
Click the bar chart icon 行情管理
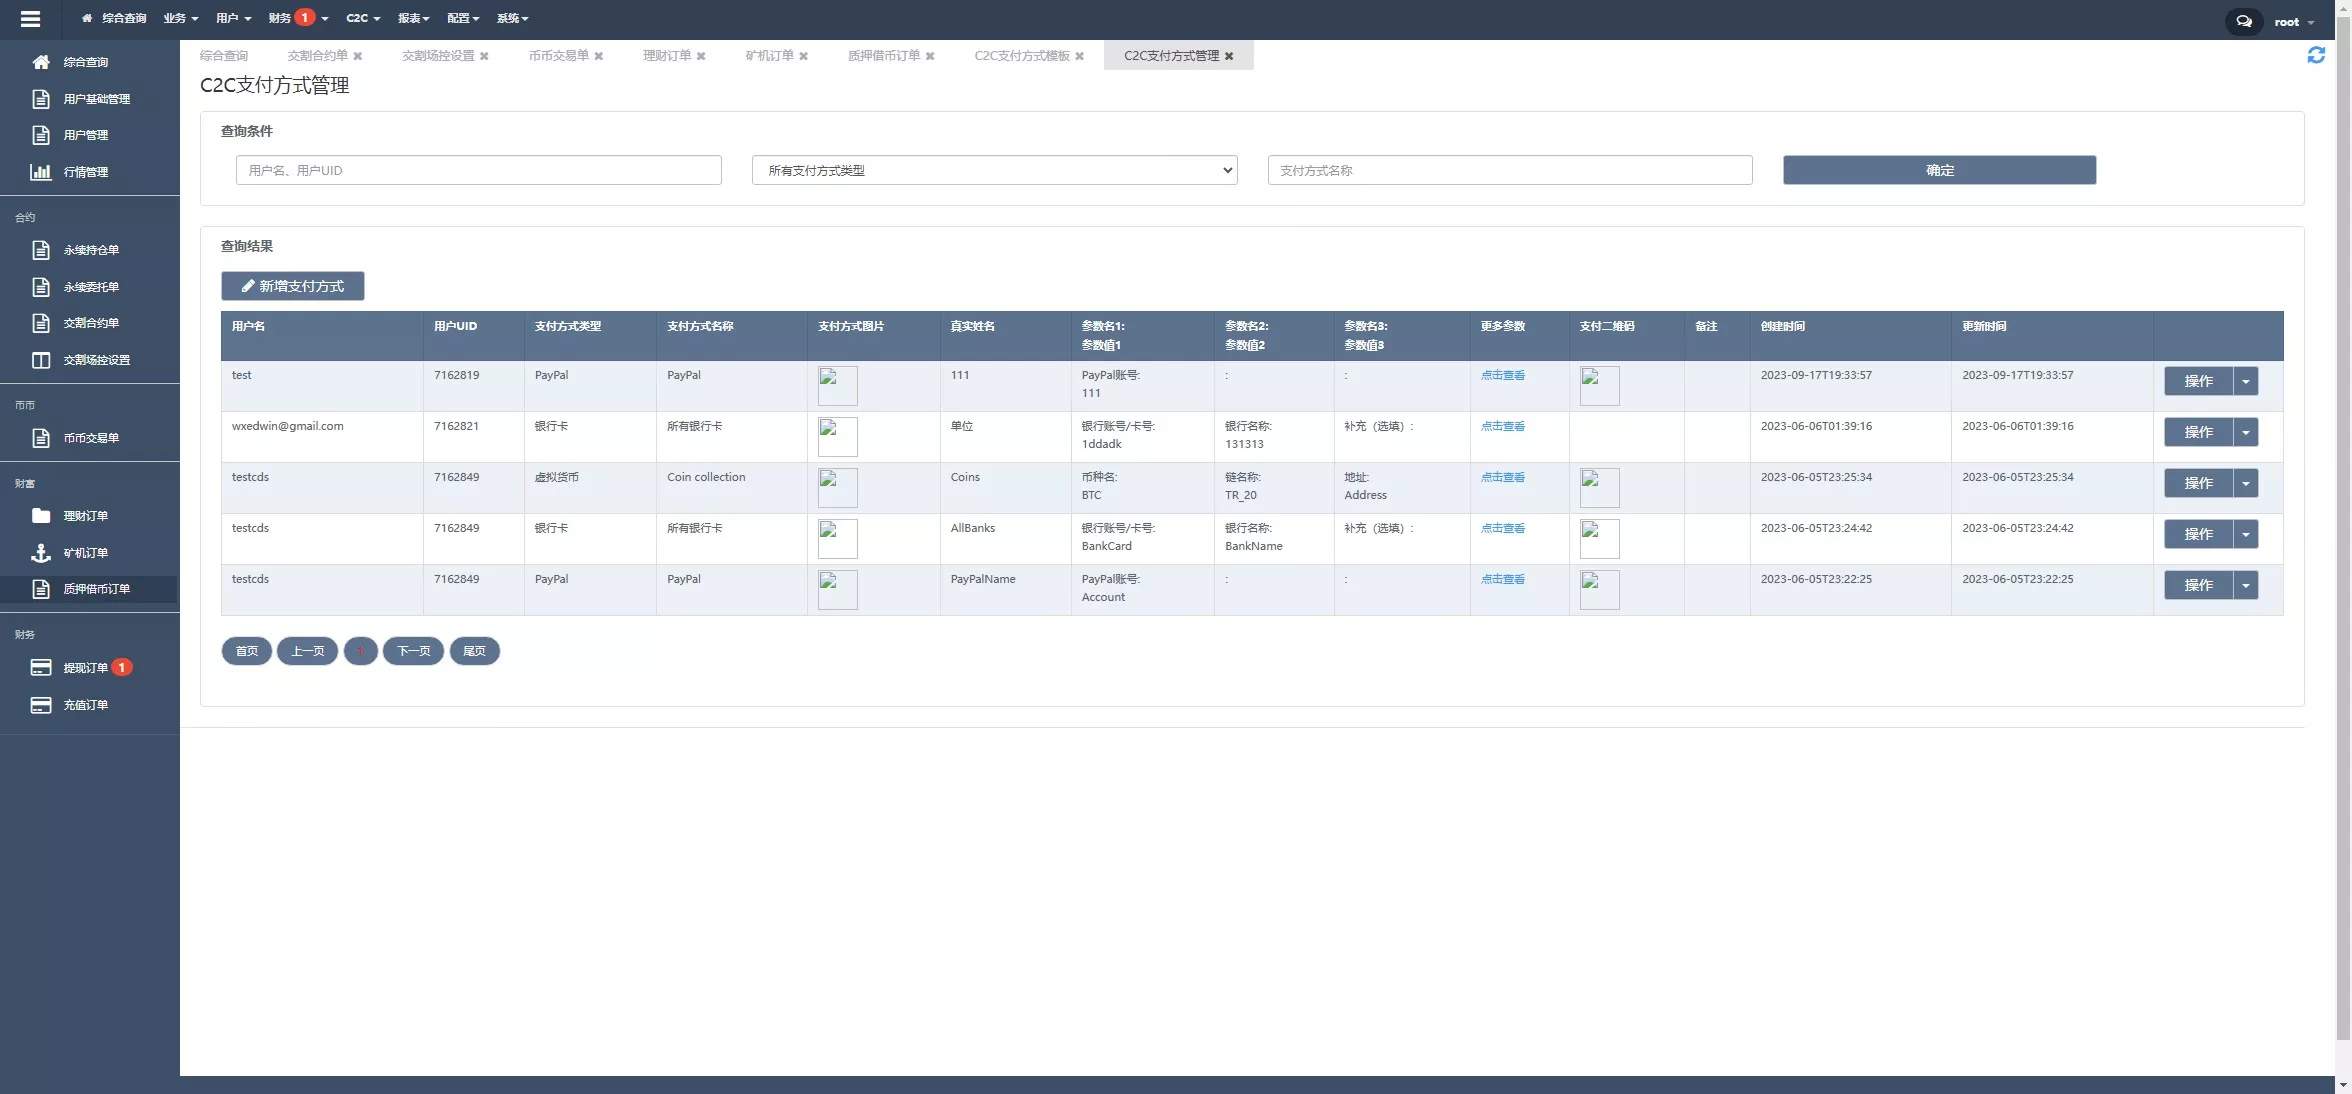click(41, 172)
